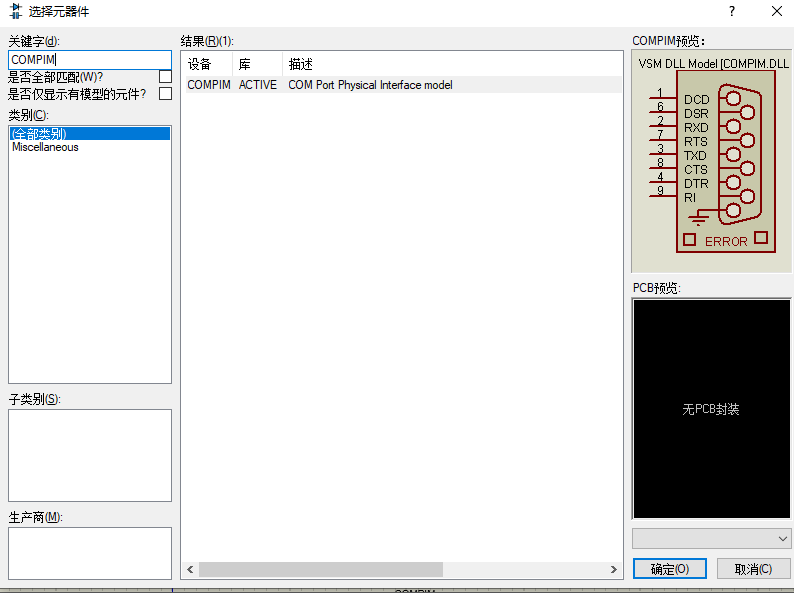This screenshot has width=794, height=593.
Task: Click the COM Port Physical Interface model description
Action: click(370, 85)
